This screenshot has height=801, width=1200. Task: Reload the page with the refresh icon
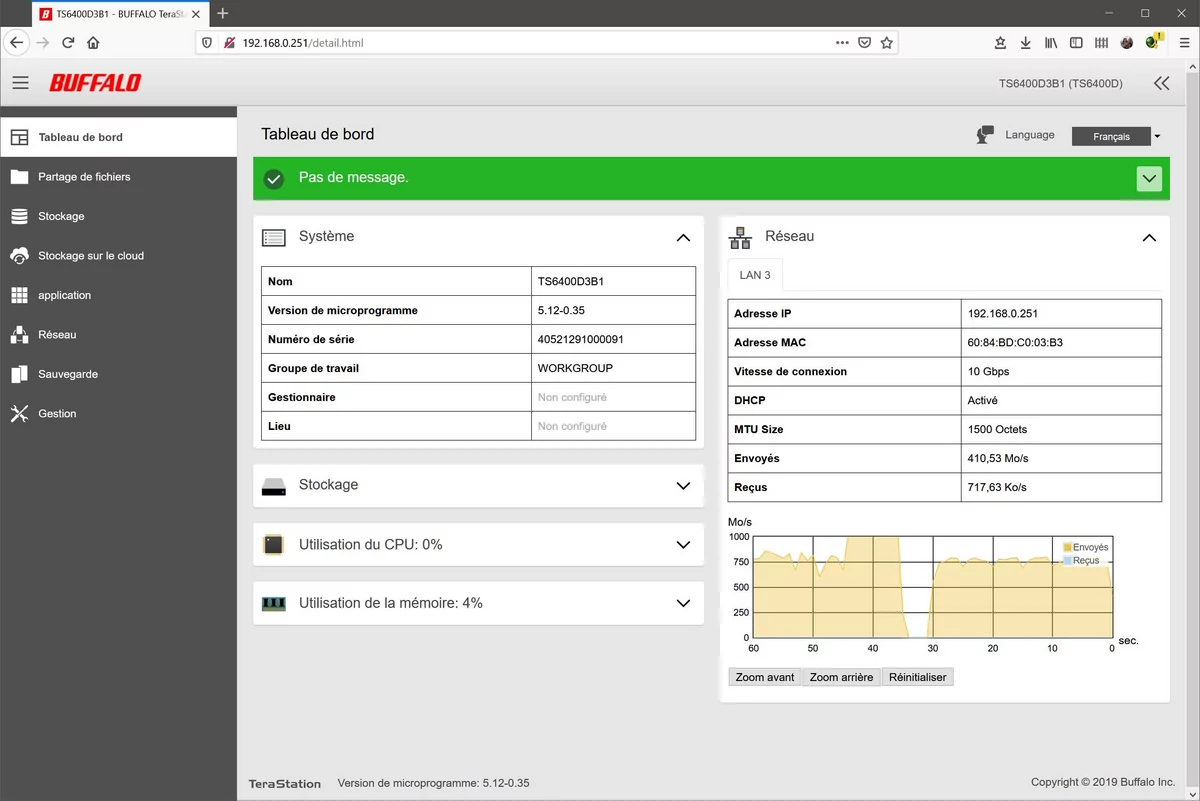pyautogui.click(x=68, y=43)
